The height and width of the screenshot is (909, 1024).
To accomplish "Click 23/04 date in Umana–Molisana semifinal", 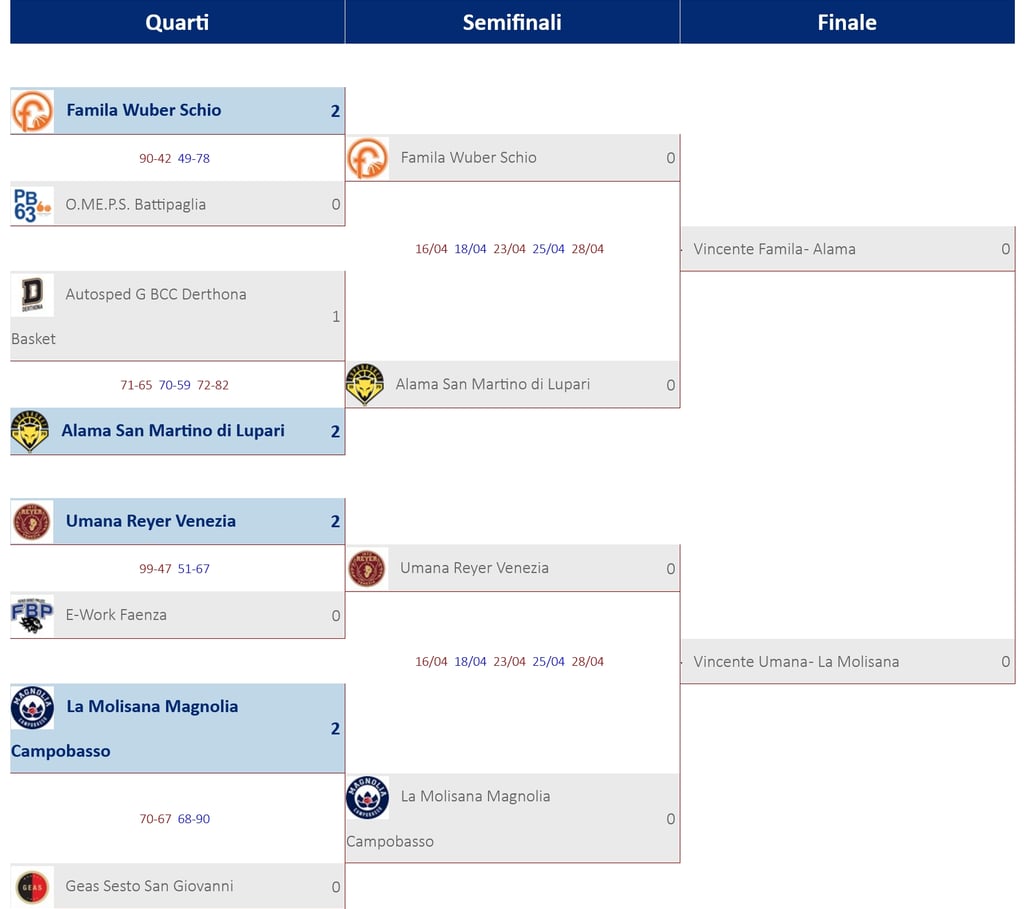I will pyautogui.click(x=509, y=662).
